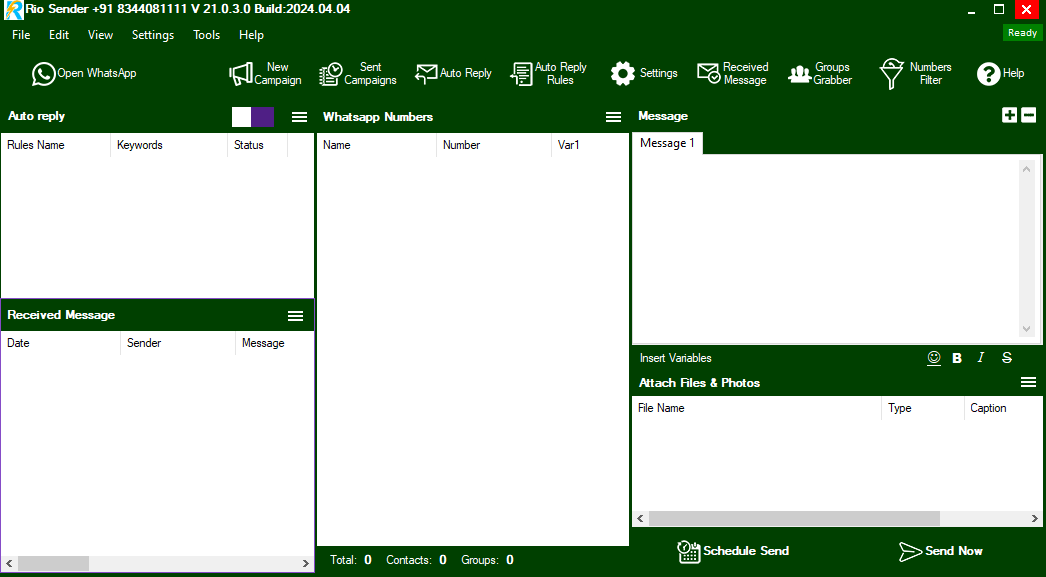Click right arrow of Attach Files scrollbar
Viewport: 1046px width, 577px height.
tap(1035, 518)
